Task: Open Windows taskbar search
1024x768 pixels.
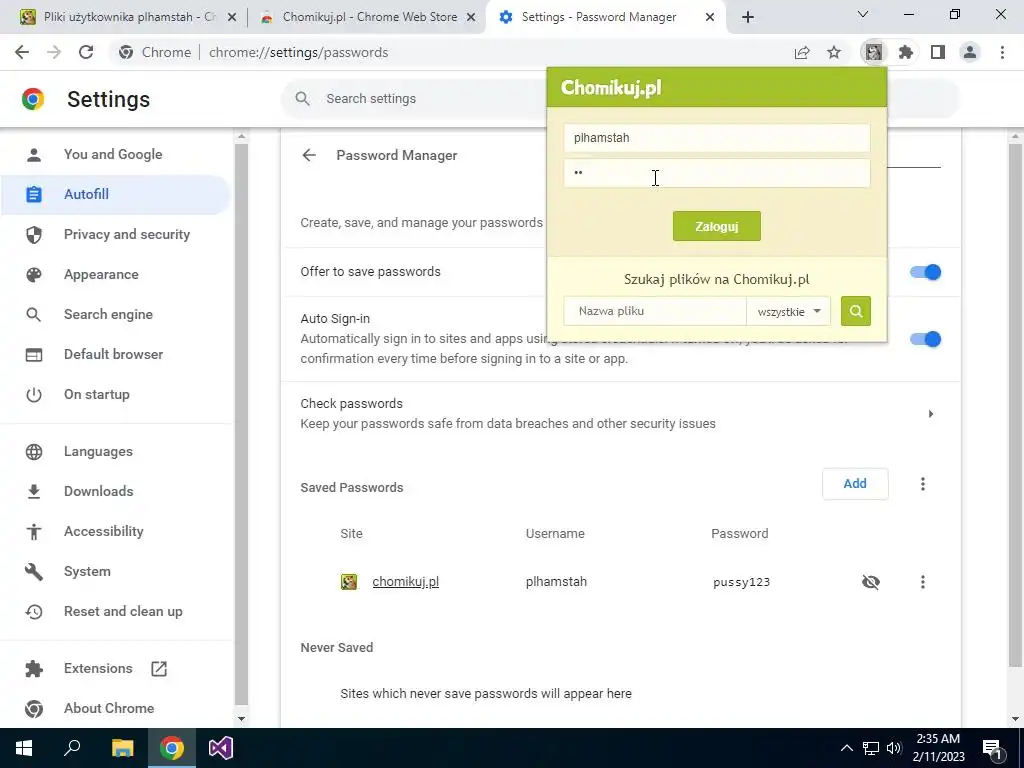Action: (x=72, y=748)
